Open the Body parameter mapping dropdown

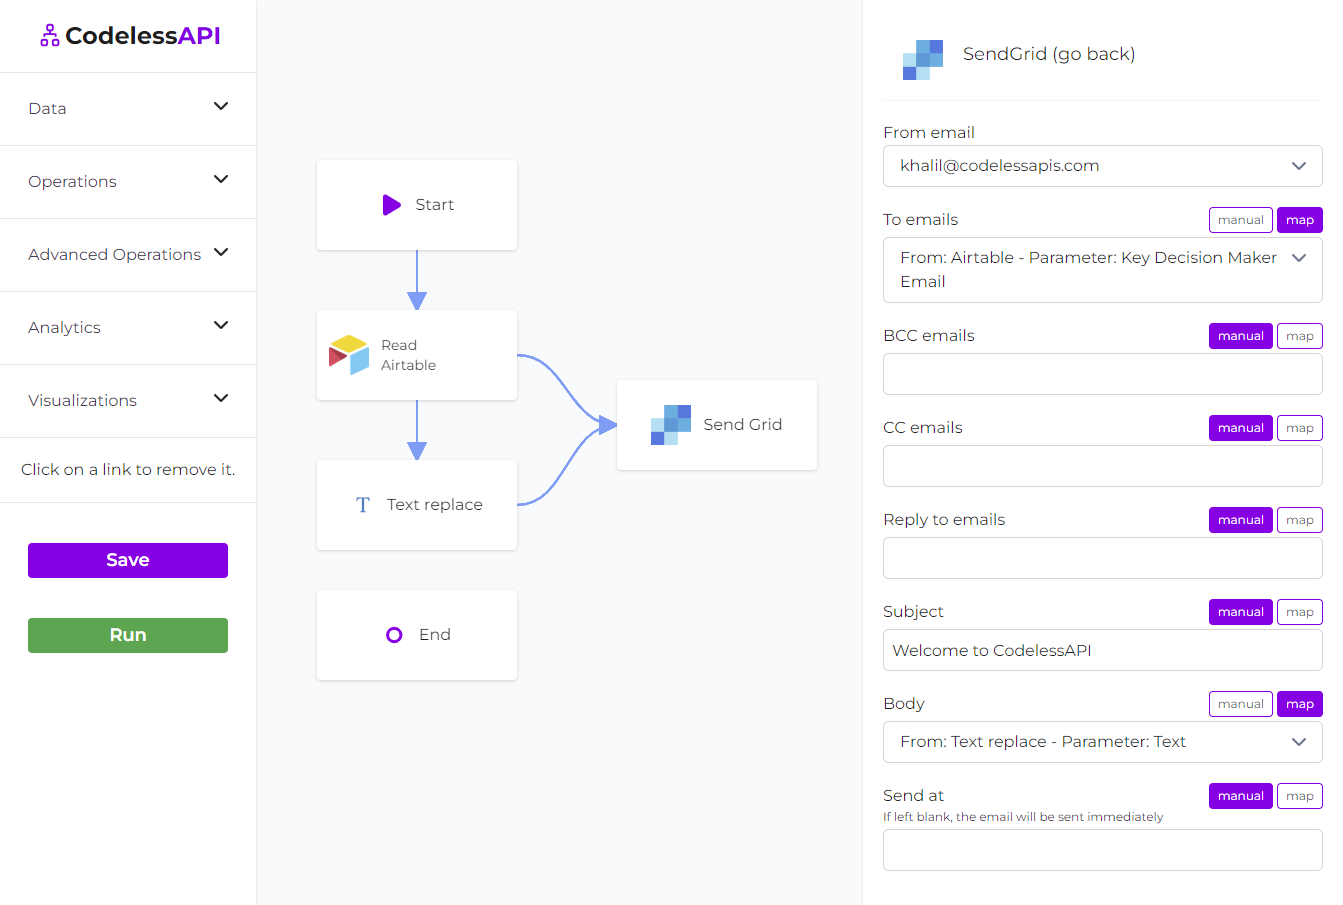pos(1103,742)
